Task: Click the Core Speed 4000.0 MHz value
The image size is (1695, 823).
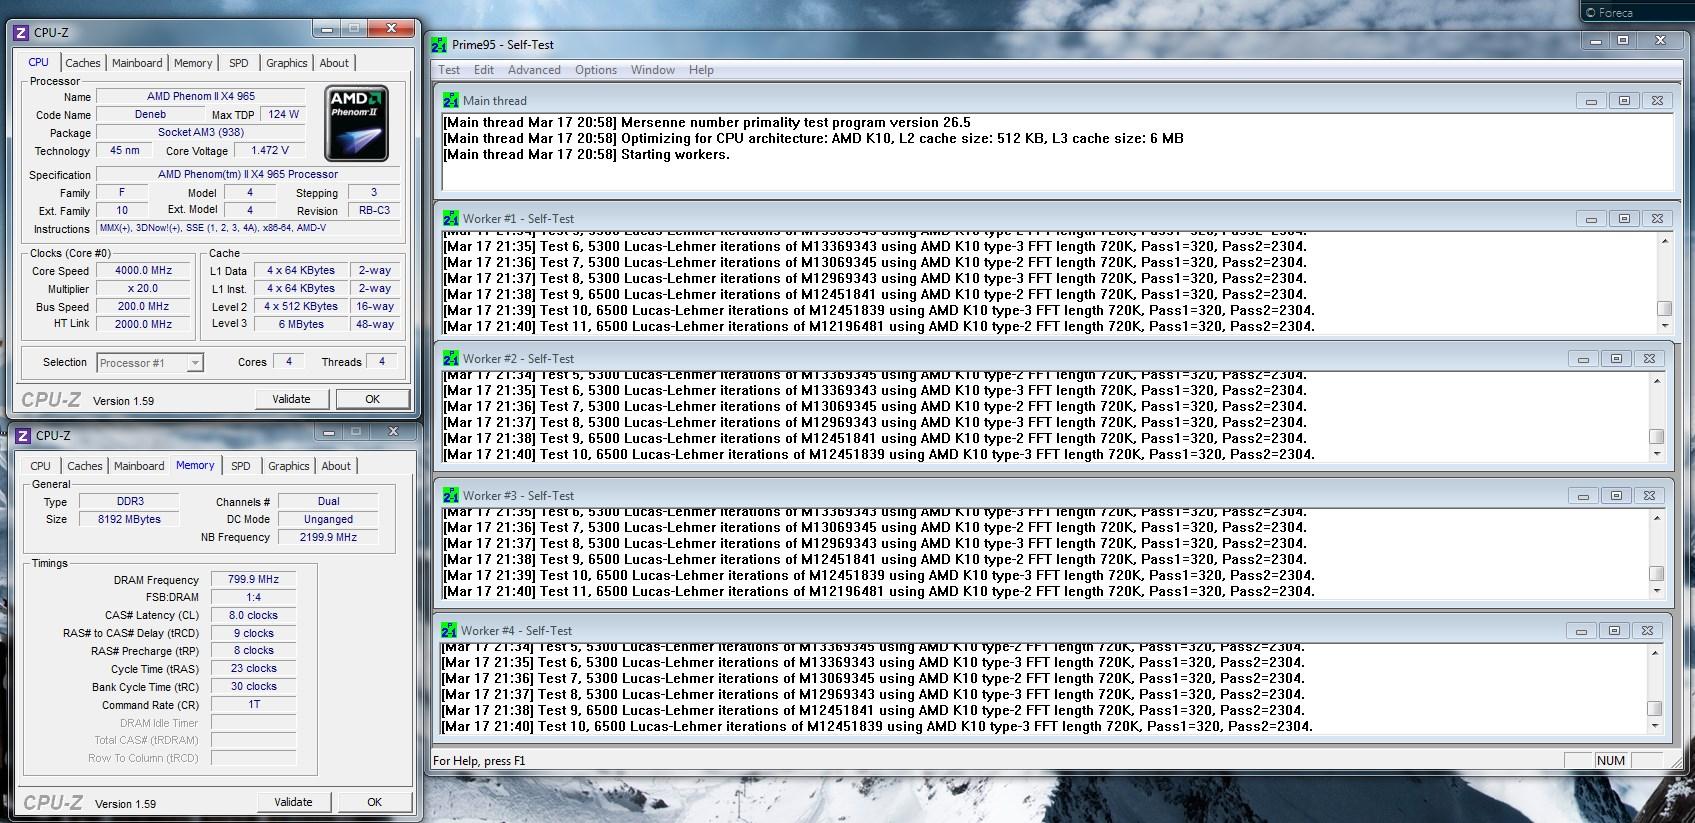Action: tap(144, 270)
